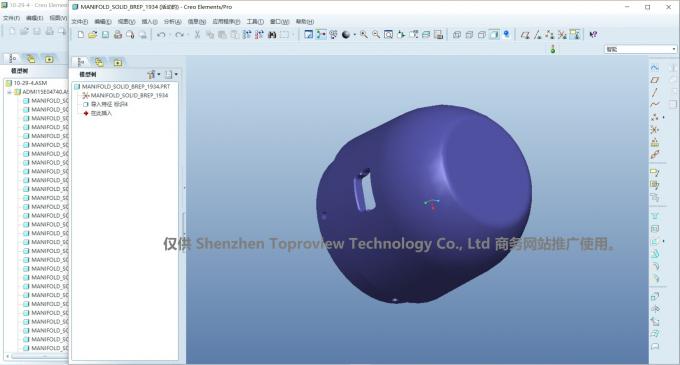Toggle the spin center display
Image resolution: width=680 pixels, height=365 pixels.
tap(321, 35)
